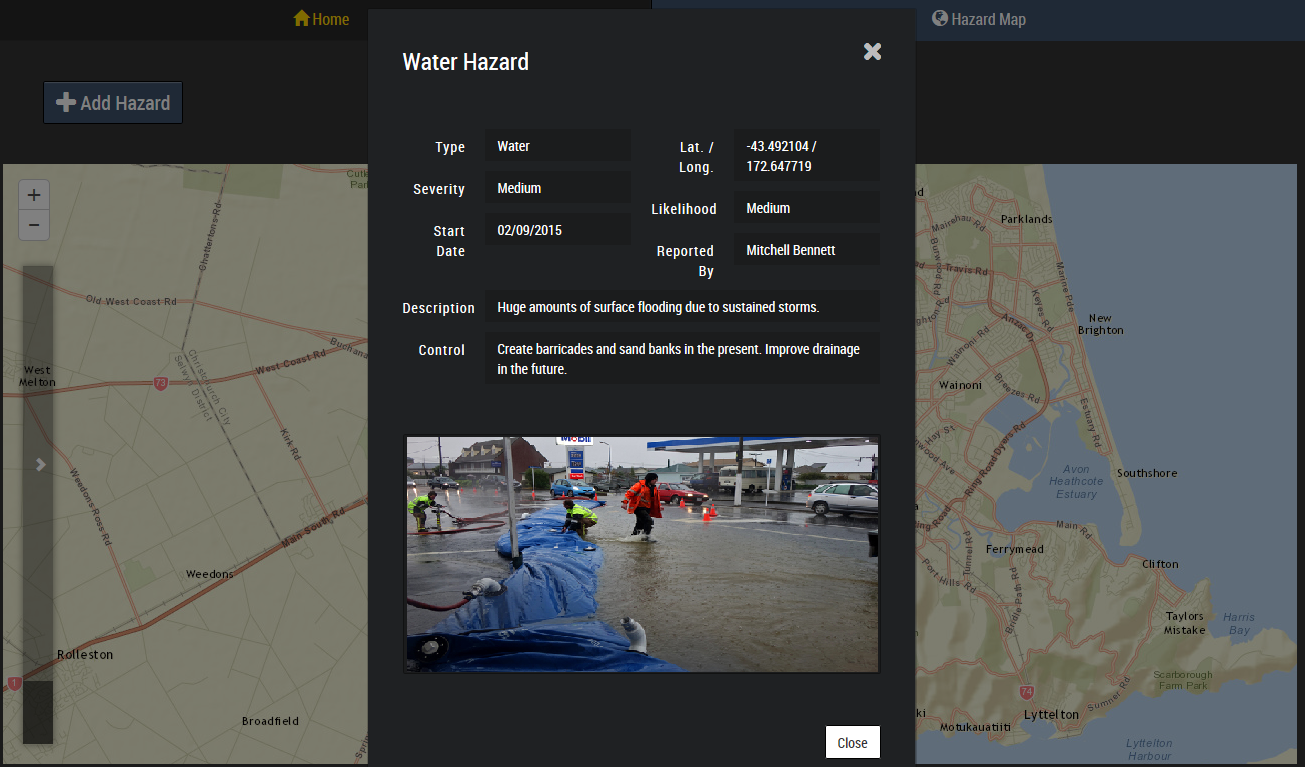This screenshot has height=767, width=1305.
Task: Select the Likelihood field showing Medium
Action: pos(806,208)
